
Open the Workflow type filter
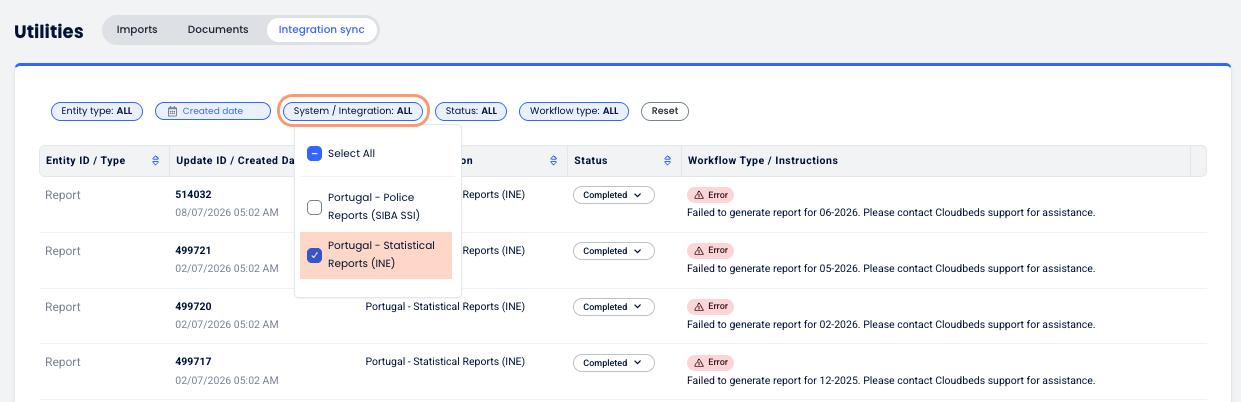coord(574,111)
